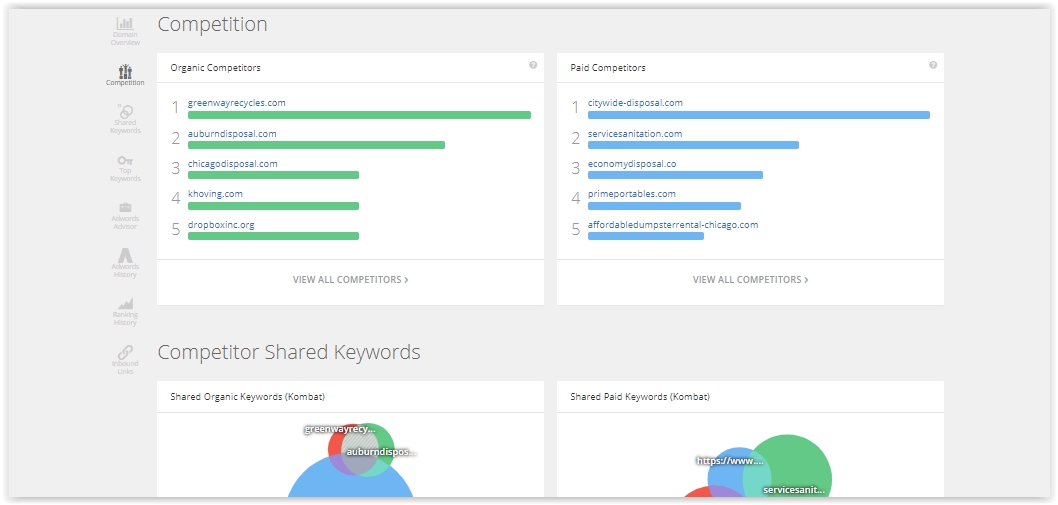Click the https://www... label in paid Kombat chart
The image size is (1058, 505).
tap(730, 461)
